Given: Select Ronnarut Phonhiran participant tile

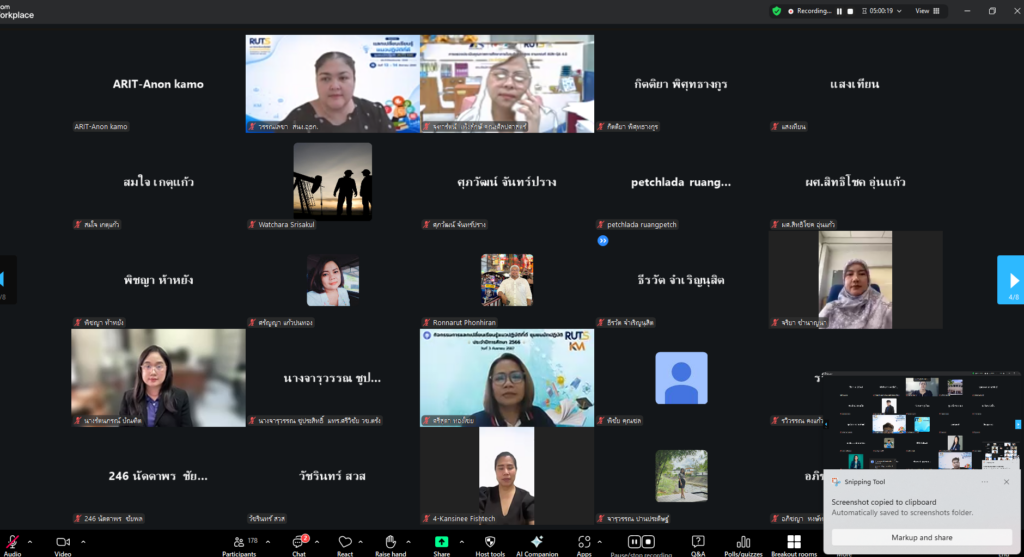Looking at the screenshot, I should click(507, 279).
